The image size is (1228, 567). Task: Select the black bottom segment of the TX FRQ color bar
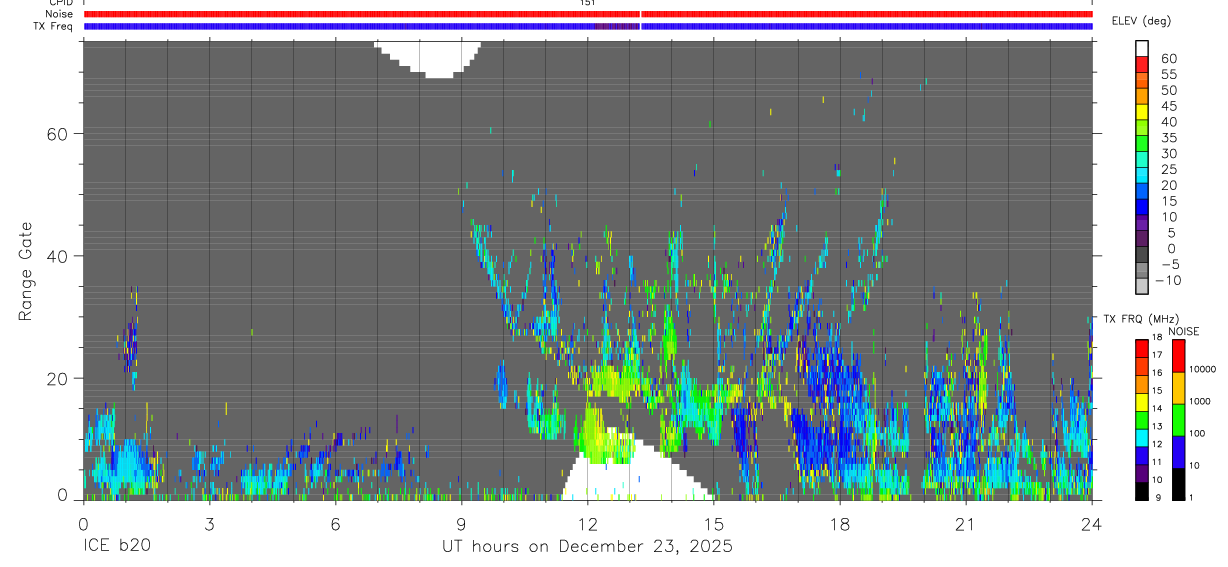[1142, 491]
